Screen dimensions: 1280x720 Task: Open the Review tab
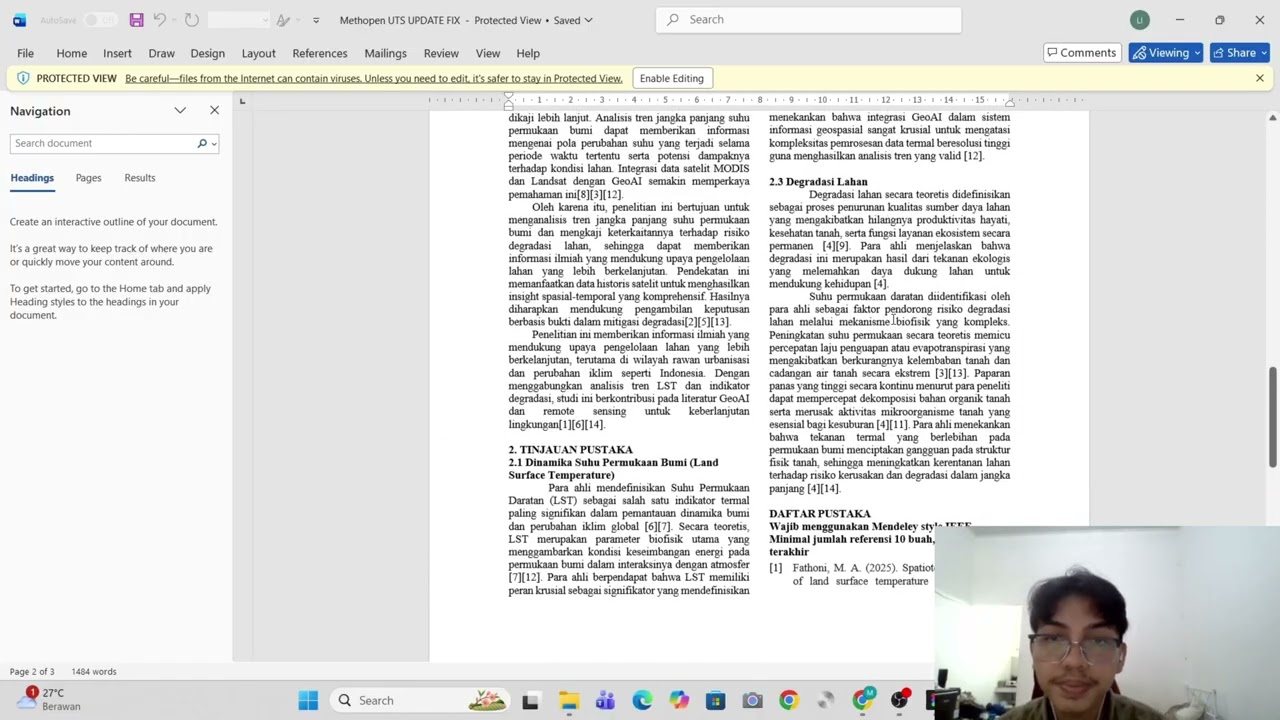coord(441,53)
